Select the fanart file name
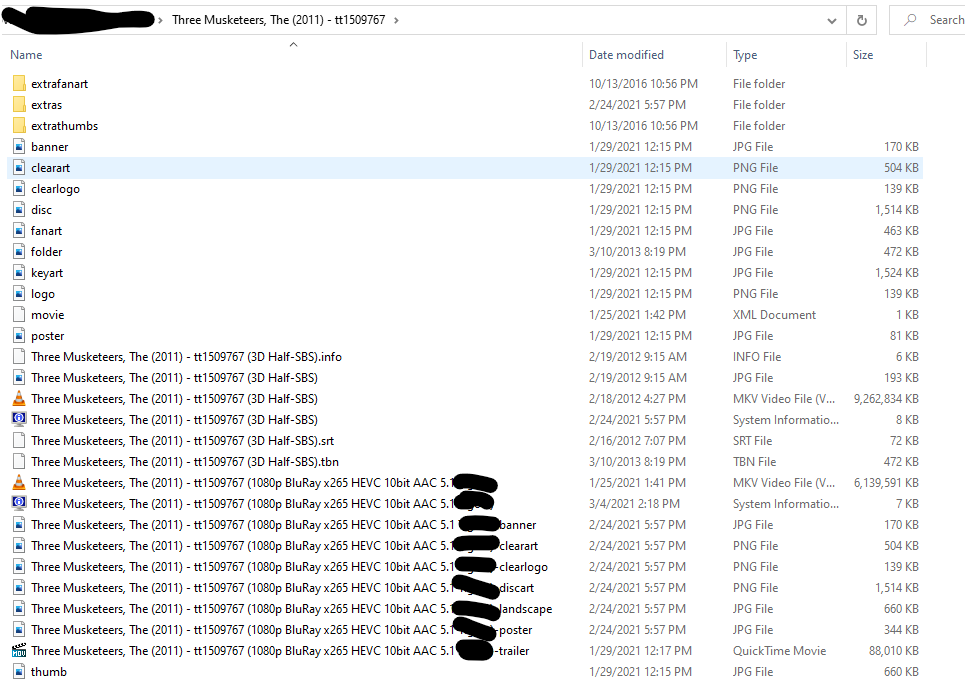Screen dimensions: 965x697 click(x=46, y=231)
